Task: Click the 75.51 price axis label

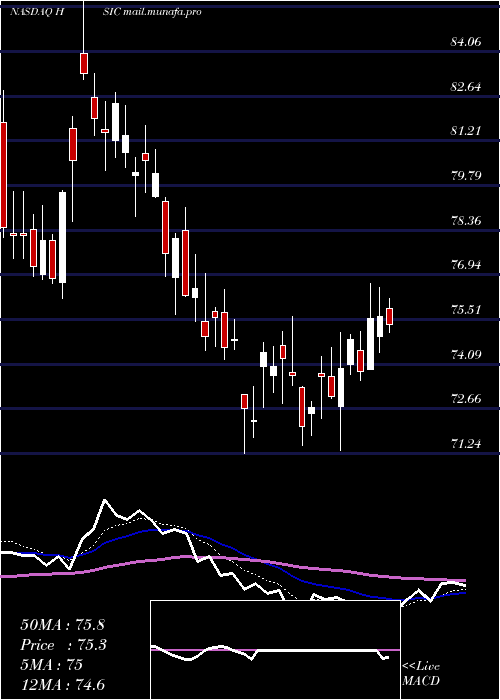Action: (x=466, y=309)
